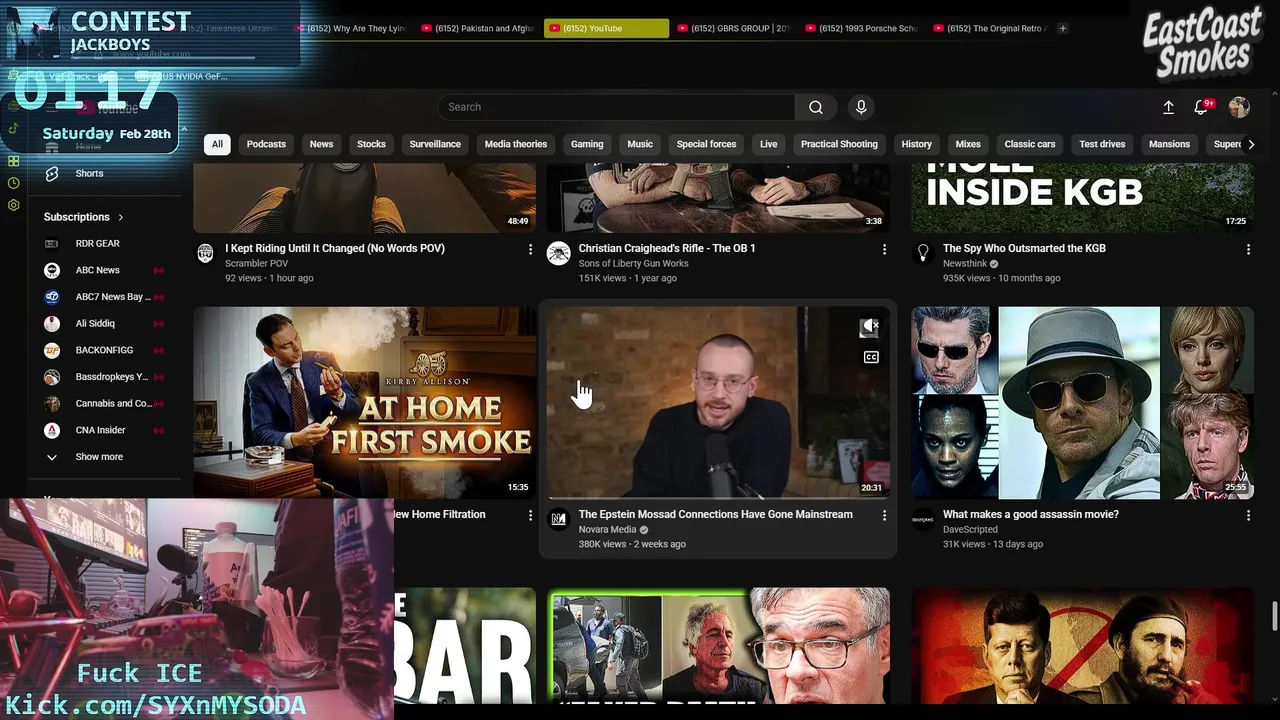Open options for 'I Kept Riding Until It Changed'

[x=530, y=249]
